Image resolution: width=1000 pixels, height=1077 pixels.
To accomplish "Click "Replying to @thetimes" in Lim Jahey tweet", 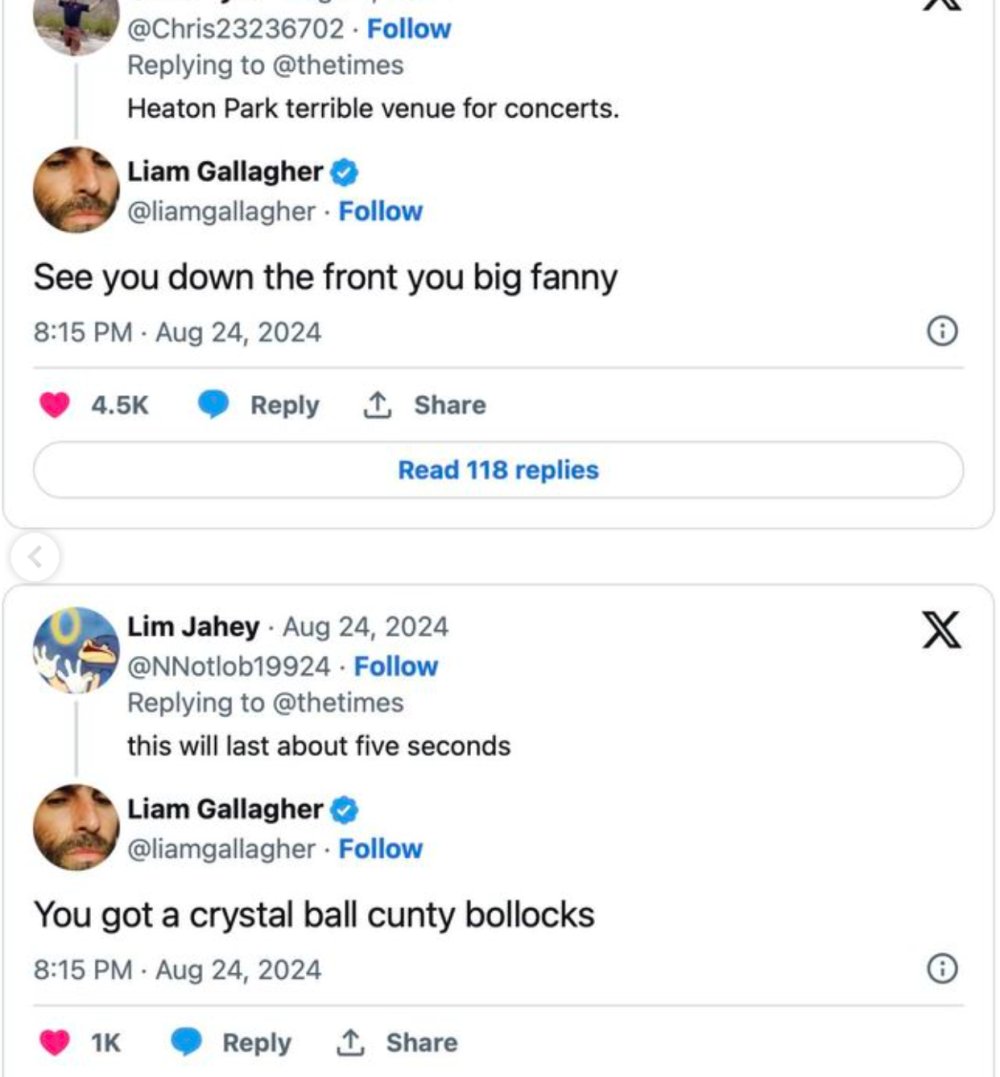I will pyautogui.click(x=265, y=703).
